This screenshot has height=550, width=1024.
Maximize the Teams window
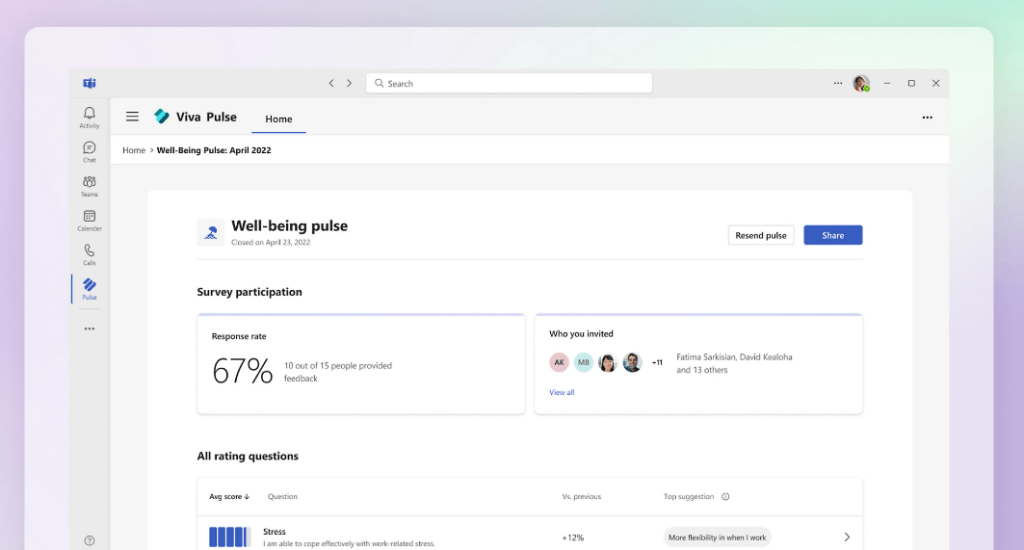pos(911,83)
